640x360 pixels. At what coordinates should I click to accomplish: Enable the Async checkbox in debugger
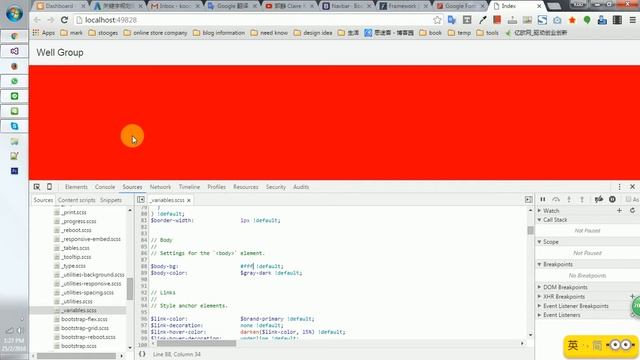coord(628,199)
